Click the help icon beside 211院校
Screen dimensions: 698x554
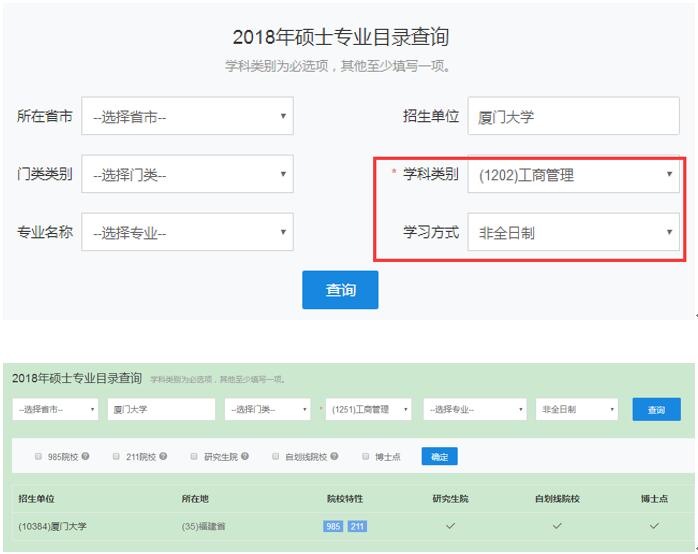pyautogui.click(x=163, y=456)
